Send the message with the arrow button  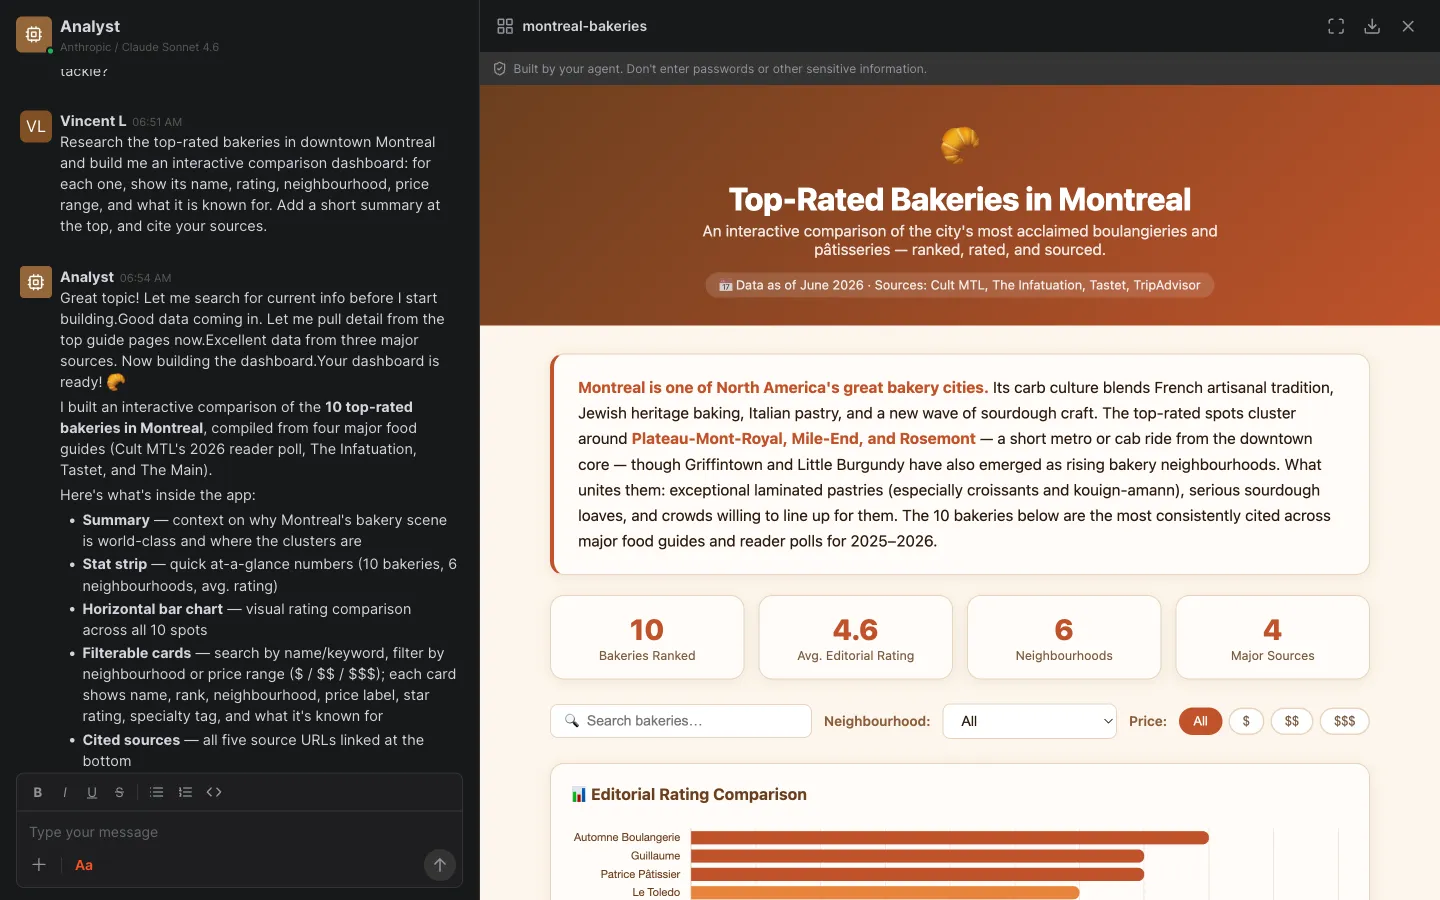440,865
